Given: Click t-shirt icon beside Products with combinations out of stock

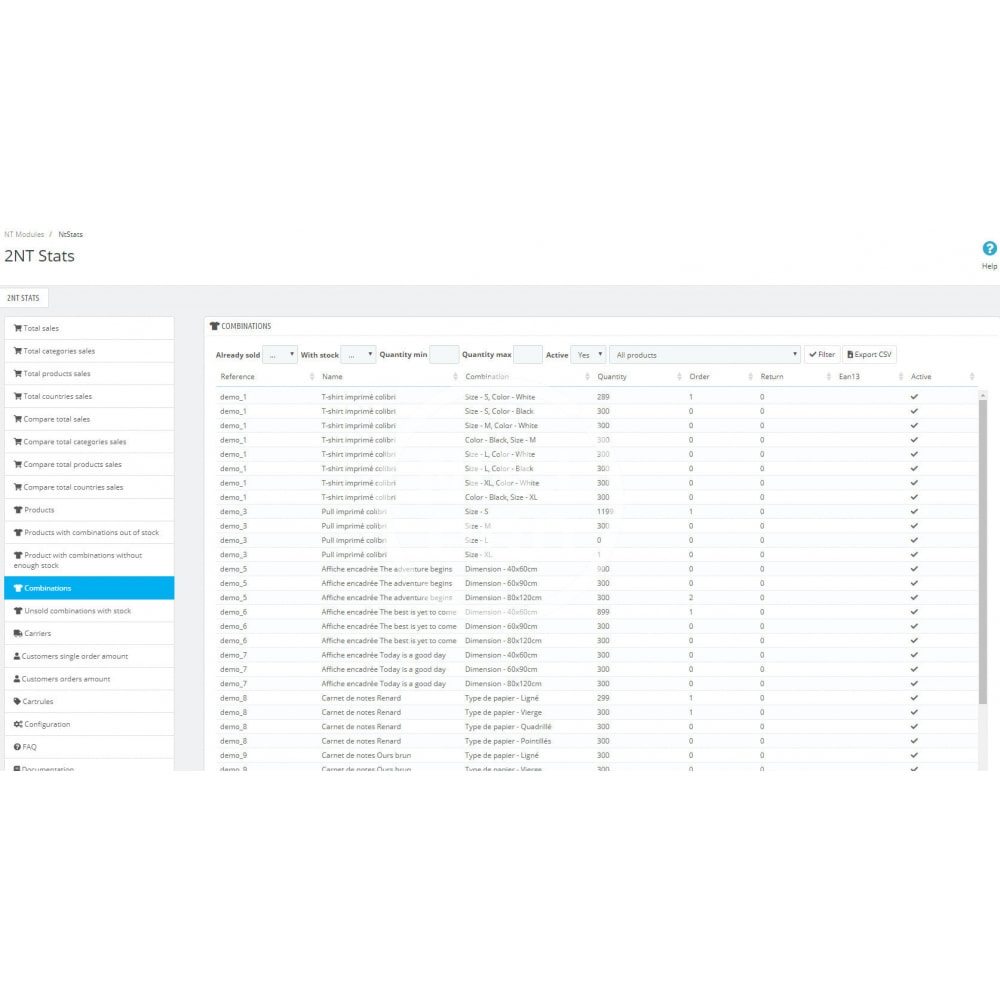Looking at the screenshot, I should click(x=18, y=533).
